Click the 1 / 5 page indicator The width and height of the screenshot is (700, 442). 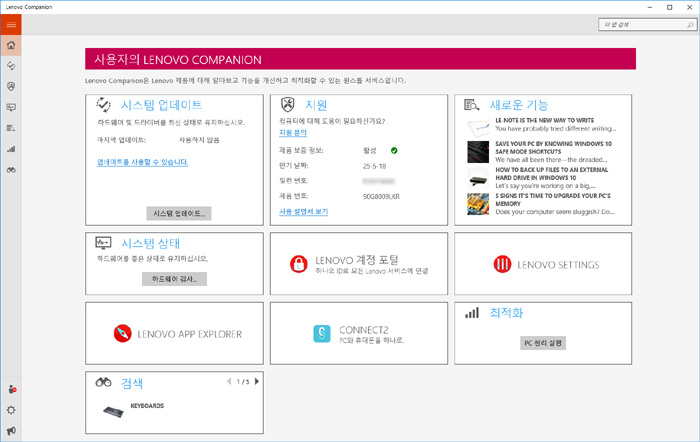(x=243, y=382)
